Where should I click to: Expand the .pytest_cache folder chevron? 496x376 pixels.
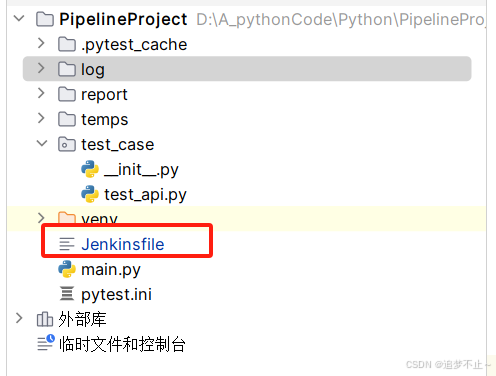coord(41,43)
